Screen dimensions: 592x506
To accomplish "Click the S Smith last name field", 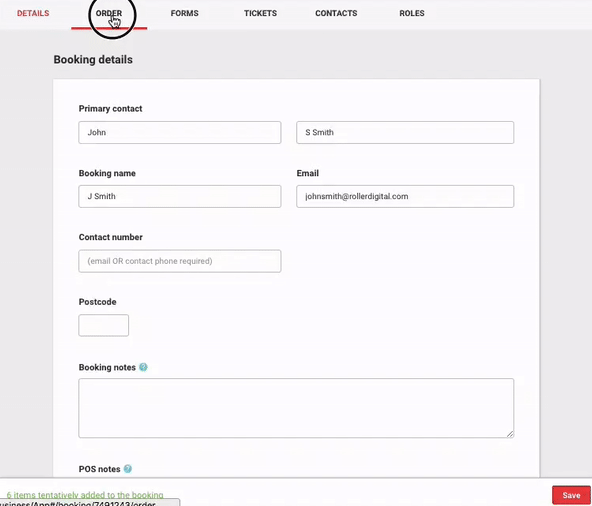I will 405,133.
